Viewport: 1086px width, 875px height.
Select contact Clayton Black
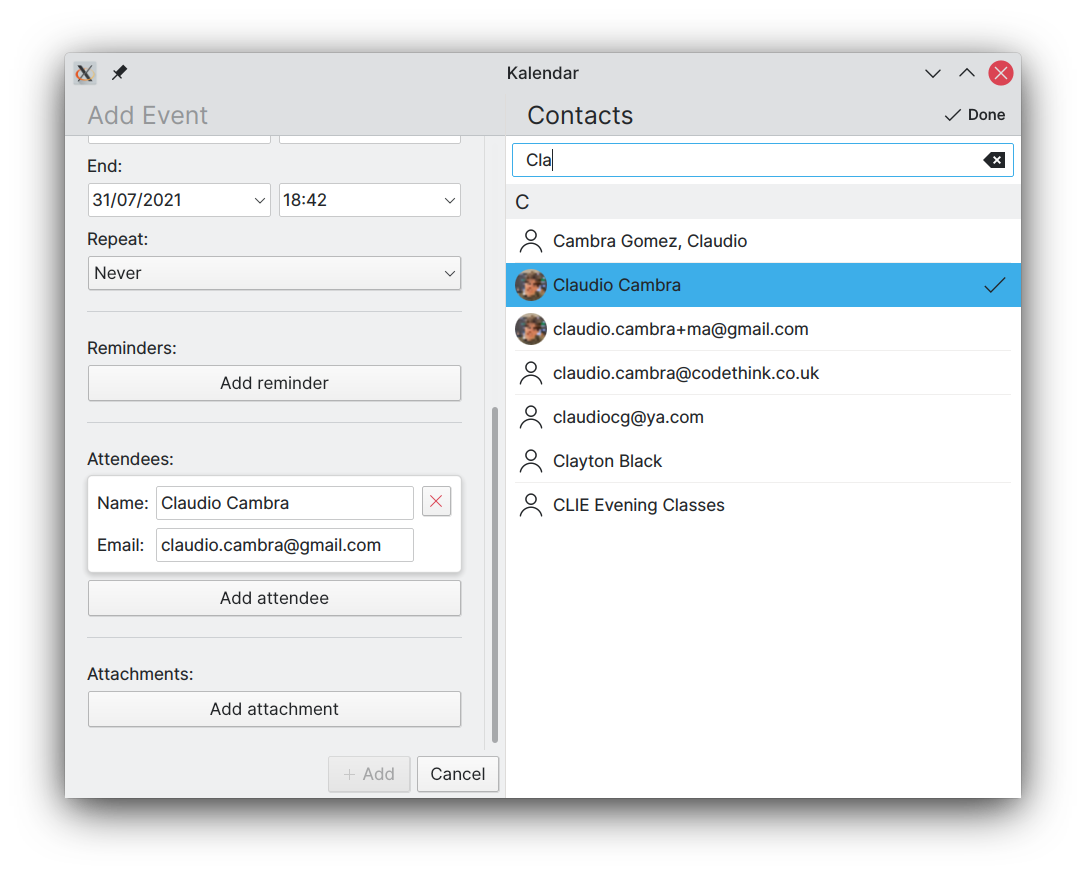763,461
